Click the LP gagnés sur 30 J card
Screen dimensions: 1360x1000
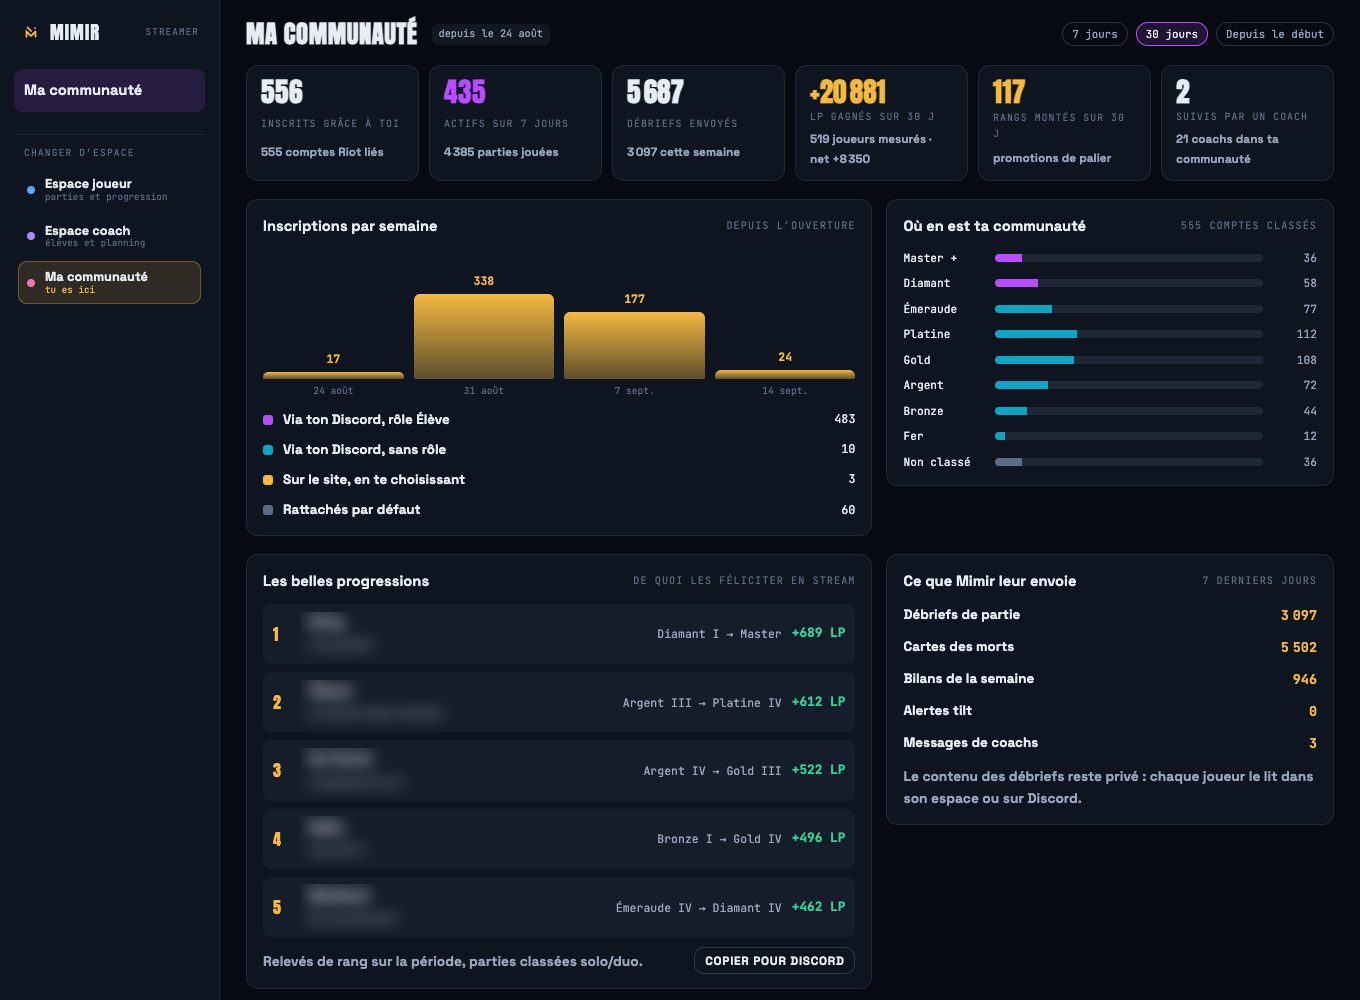pyautogui.click(x=881, y=123)
